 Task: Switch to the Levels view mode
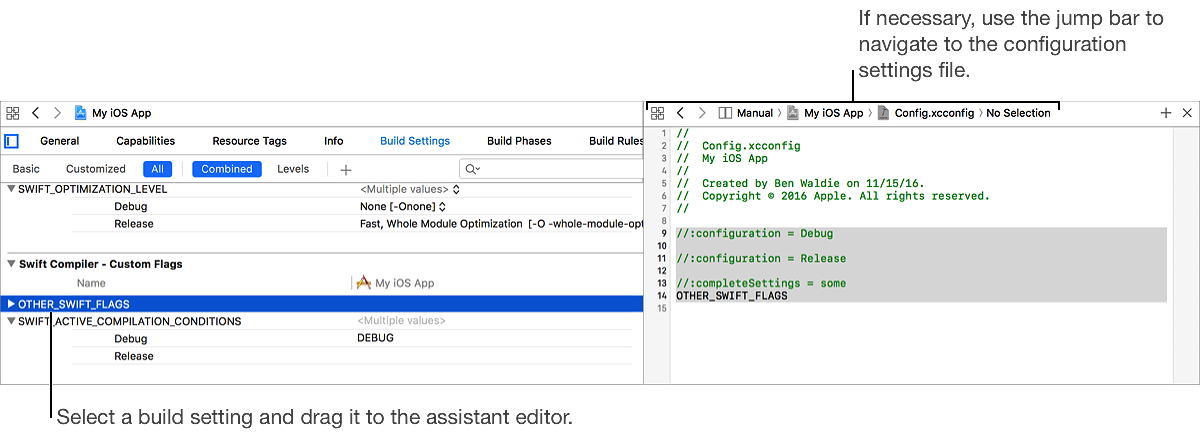(293, 169)
